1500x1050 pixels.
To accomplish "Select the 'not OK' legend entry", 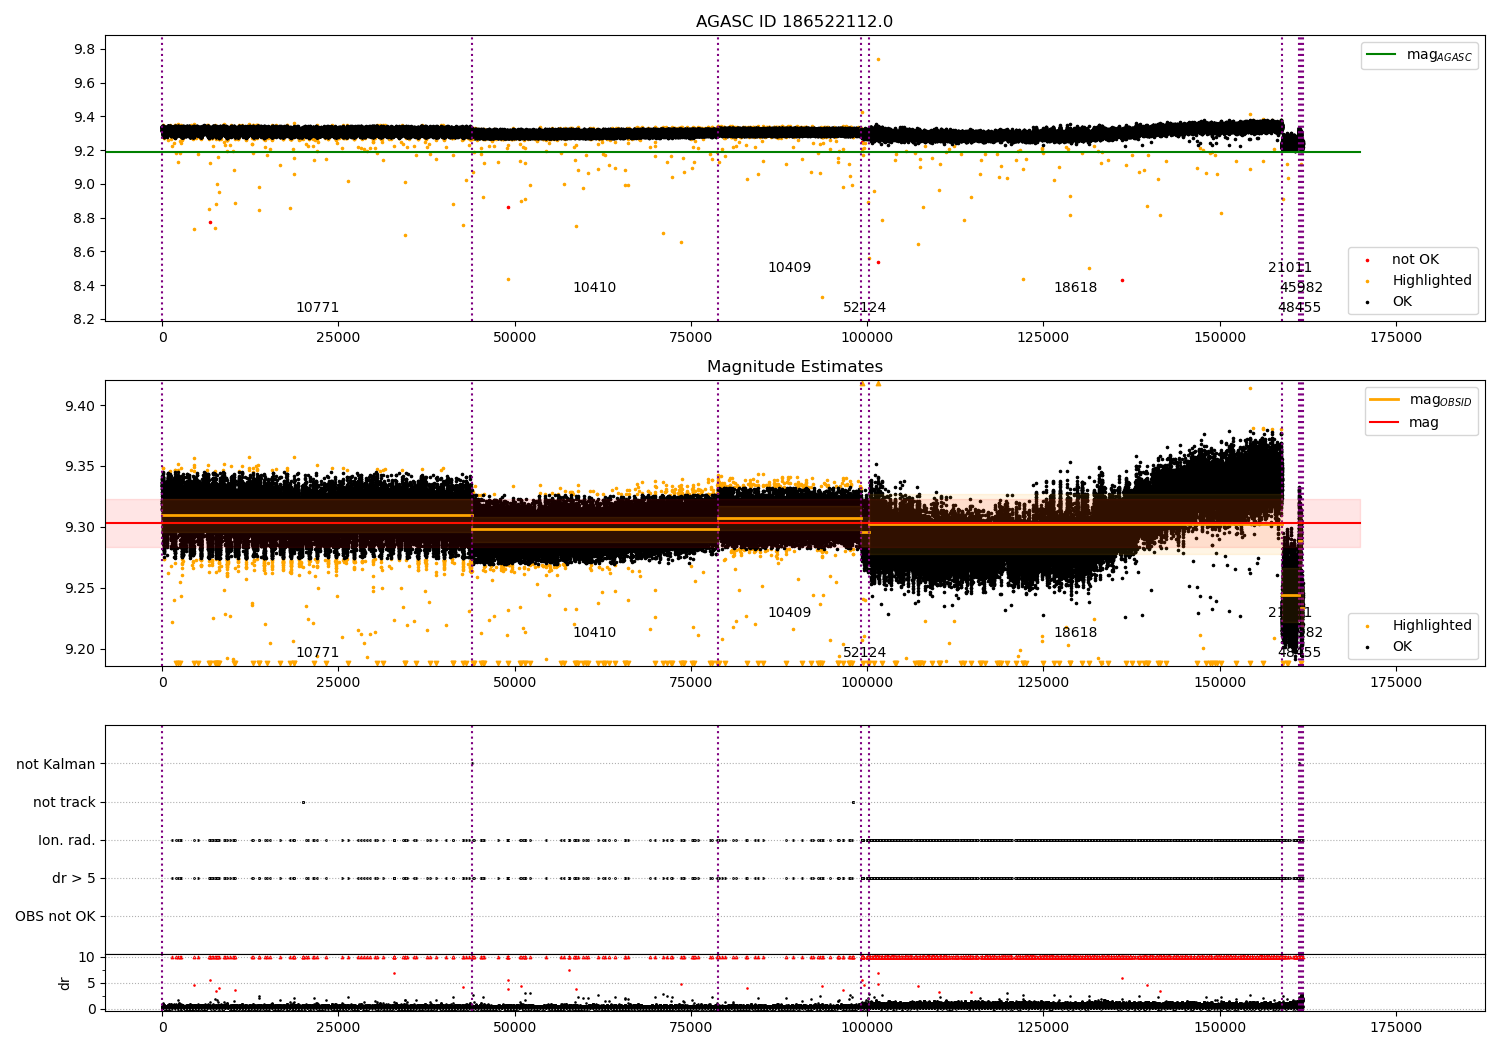I will [1415, 260].
